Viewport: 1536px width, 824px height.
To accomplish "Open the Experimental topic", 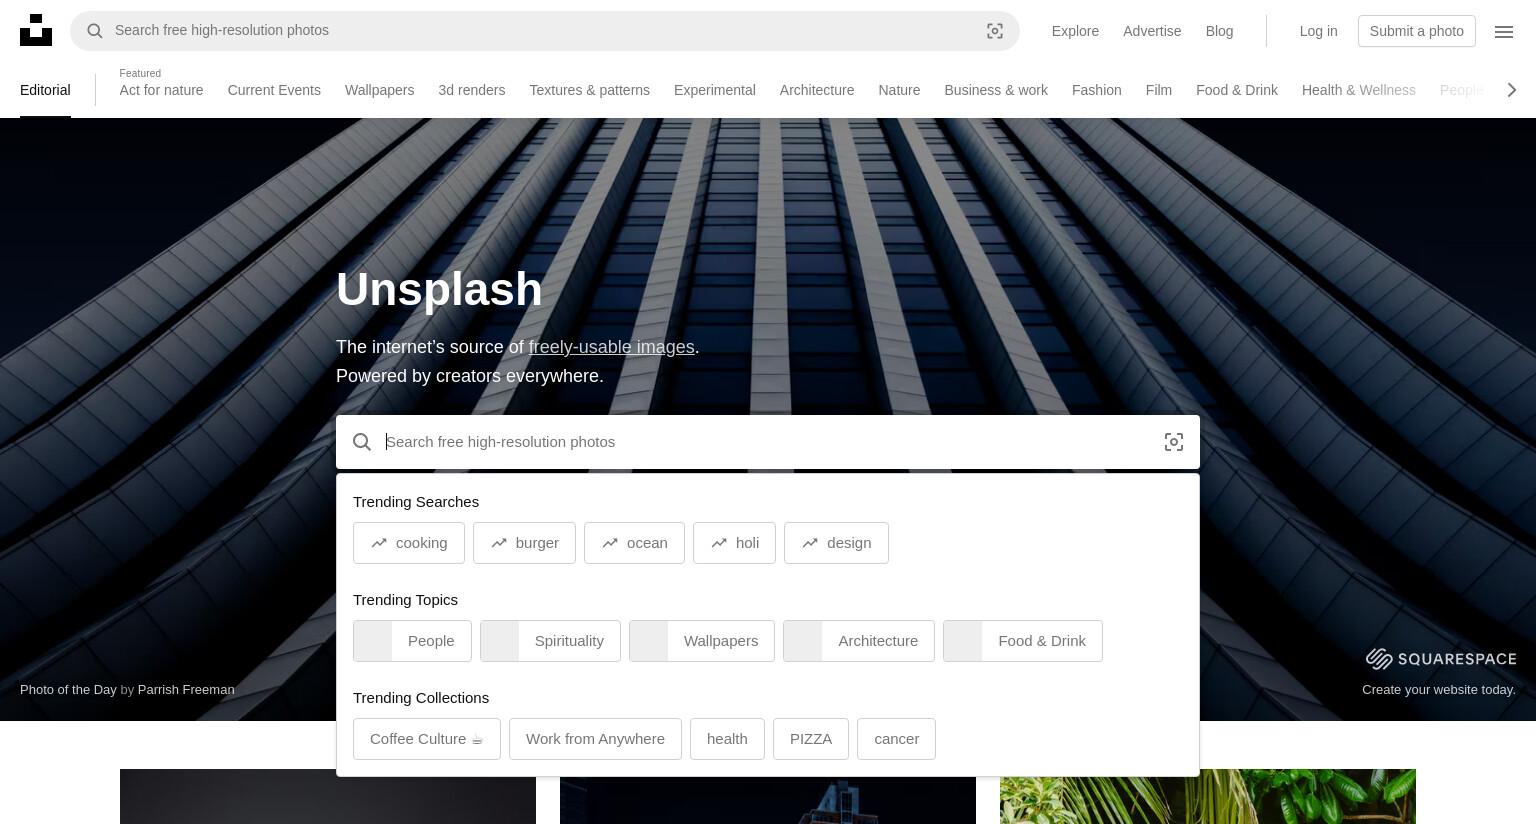I will [714, 90].
